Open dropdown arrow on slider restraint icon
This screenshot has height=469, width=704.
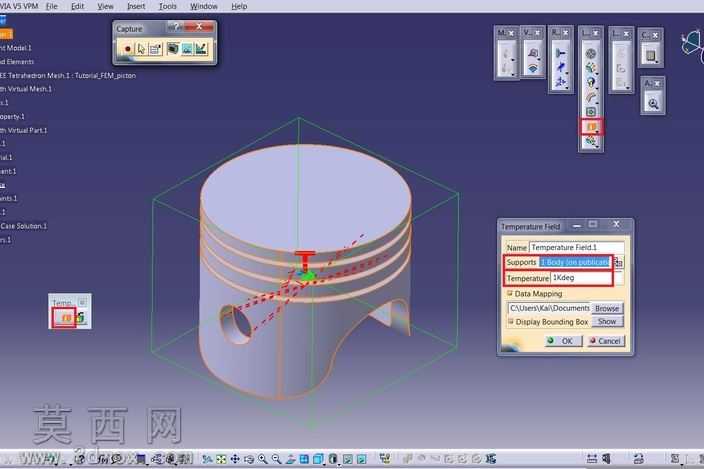tap(567, 73)
